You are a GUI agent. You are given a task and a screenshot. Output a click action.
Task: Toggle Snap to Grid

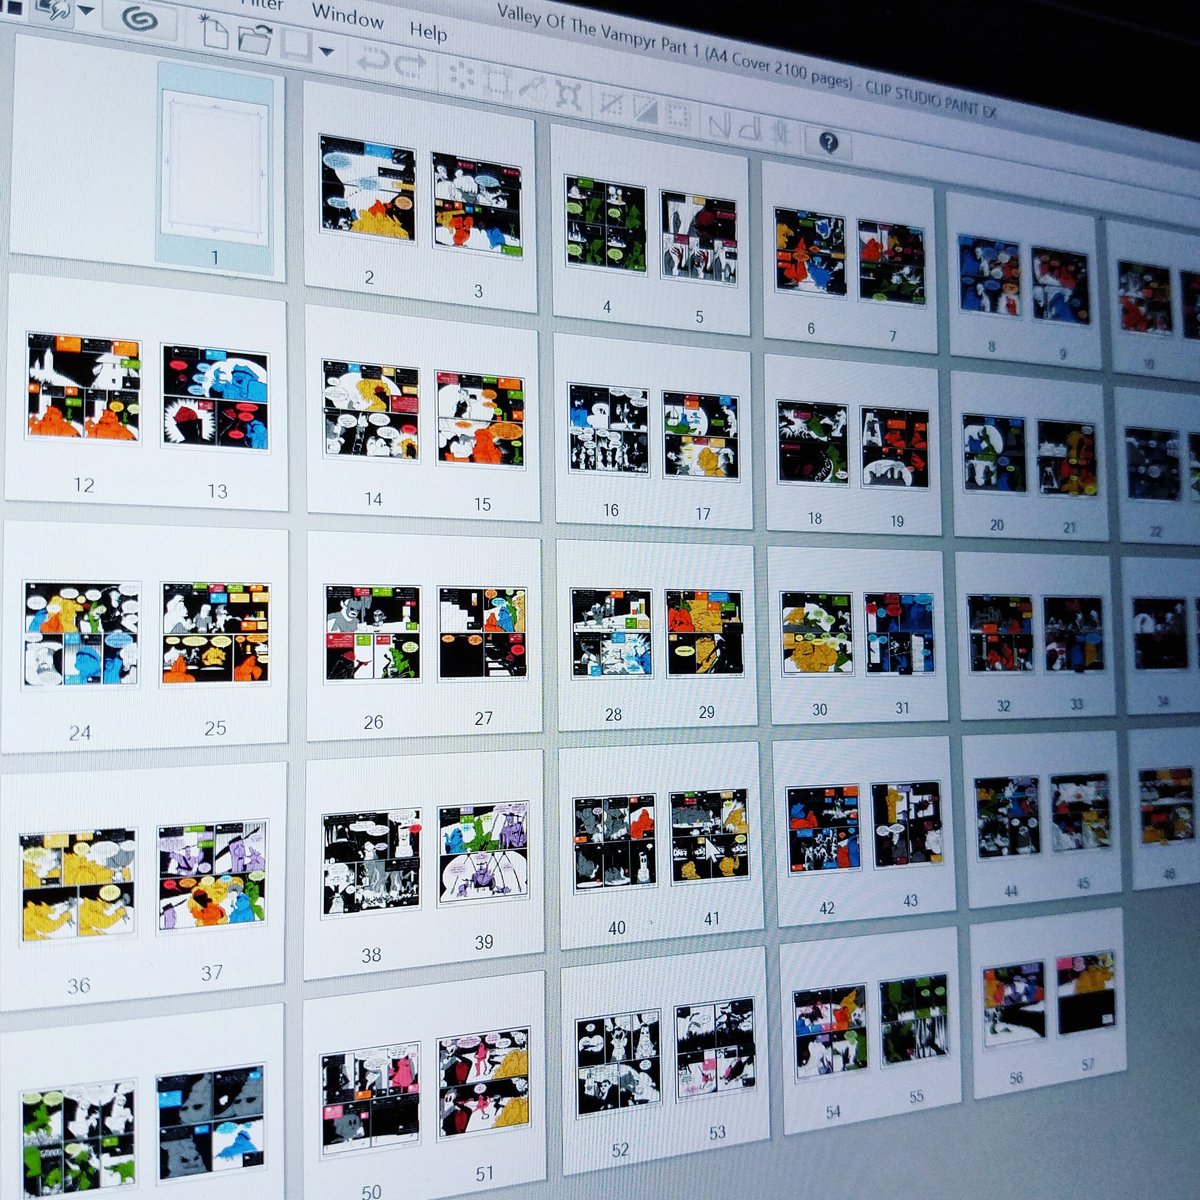(x=781, y=132)
